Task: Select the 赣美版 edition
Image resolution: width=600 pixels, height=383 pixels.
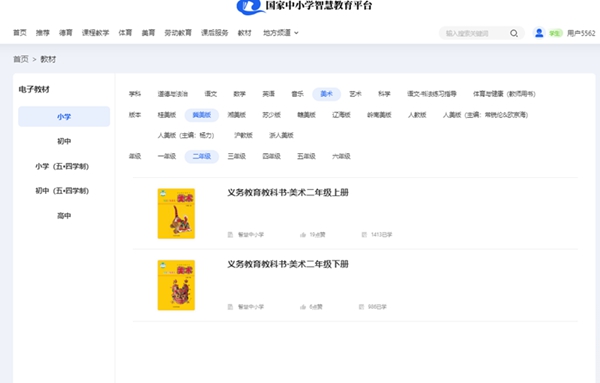Action: click(x=307, y=115)
